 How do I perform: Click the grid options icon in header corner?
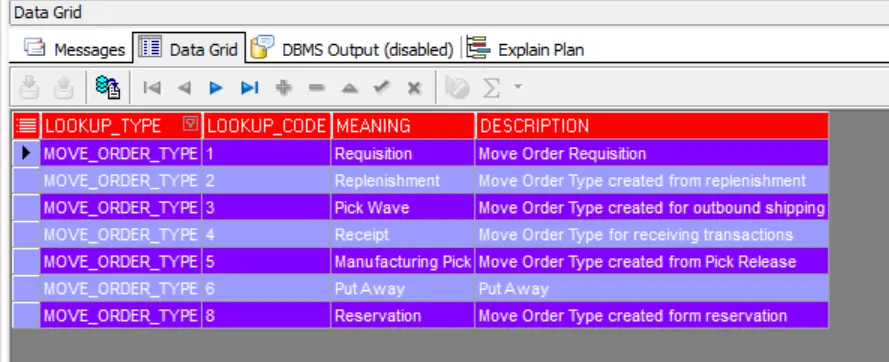(x=26, y=125)
